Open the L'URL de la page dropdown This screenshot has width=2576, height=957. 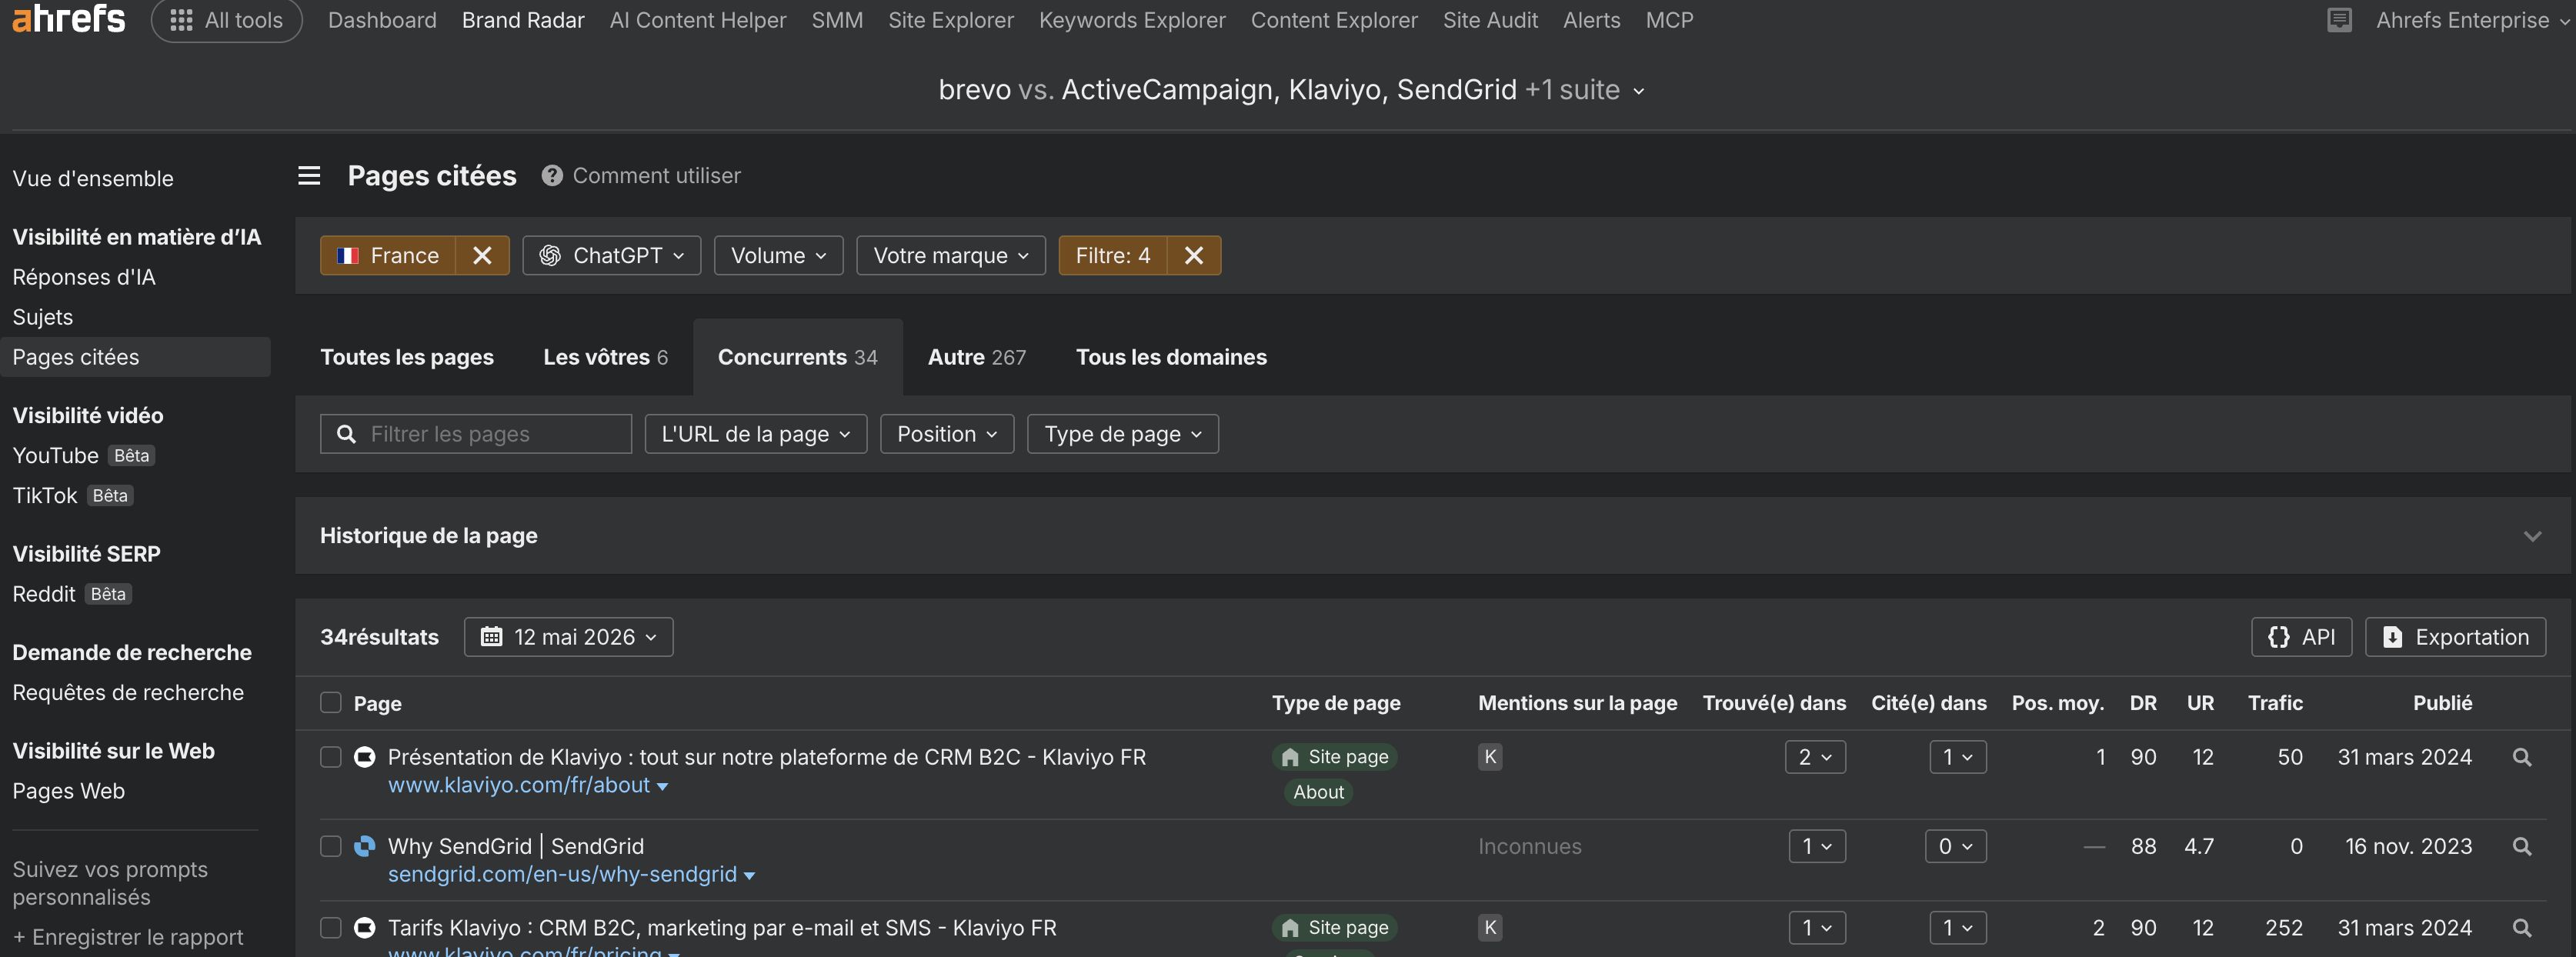[756, 434]
